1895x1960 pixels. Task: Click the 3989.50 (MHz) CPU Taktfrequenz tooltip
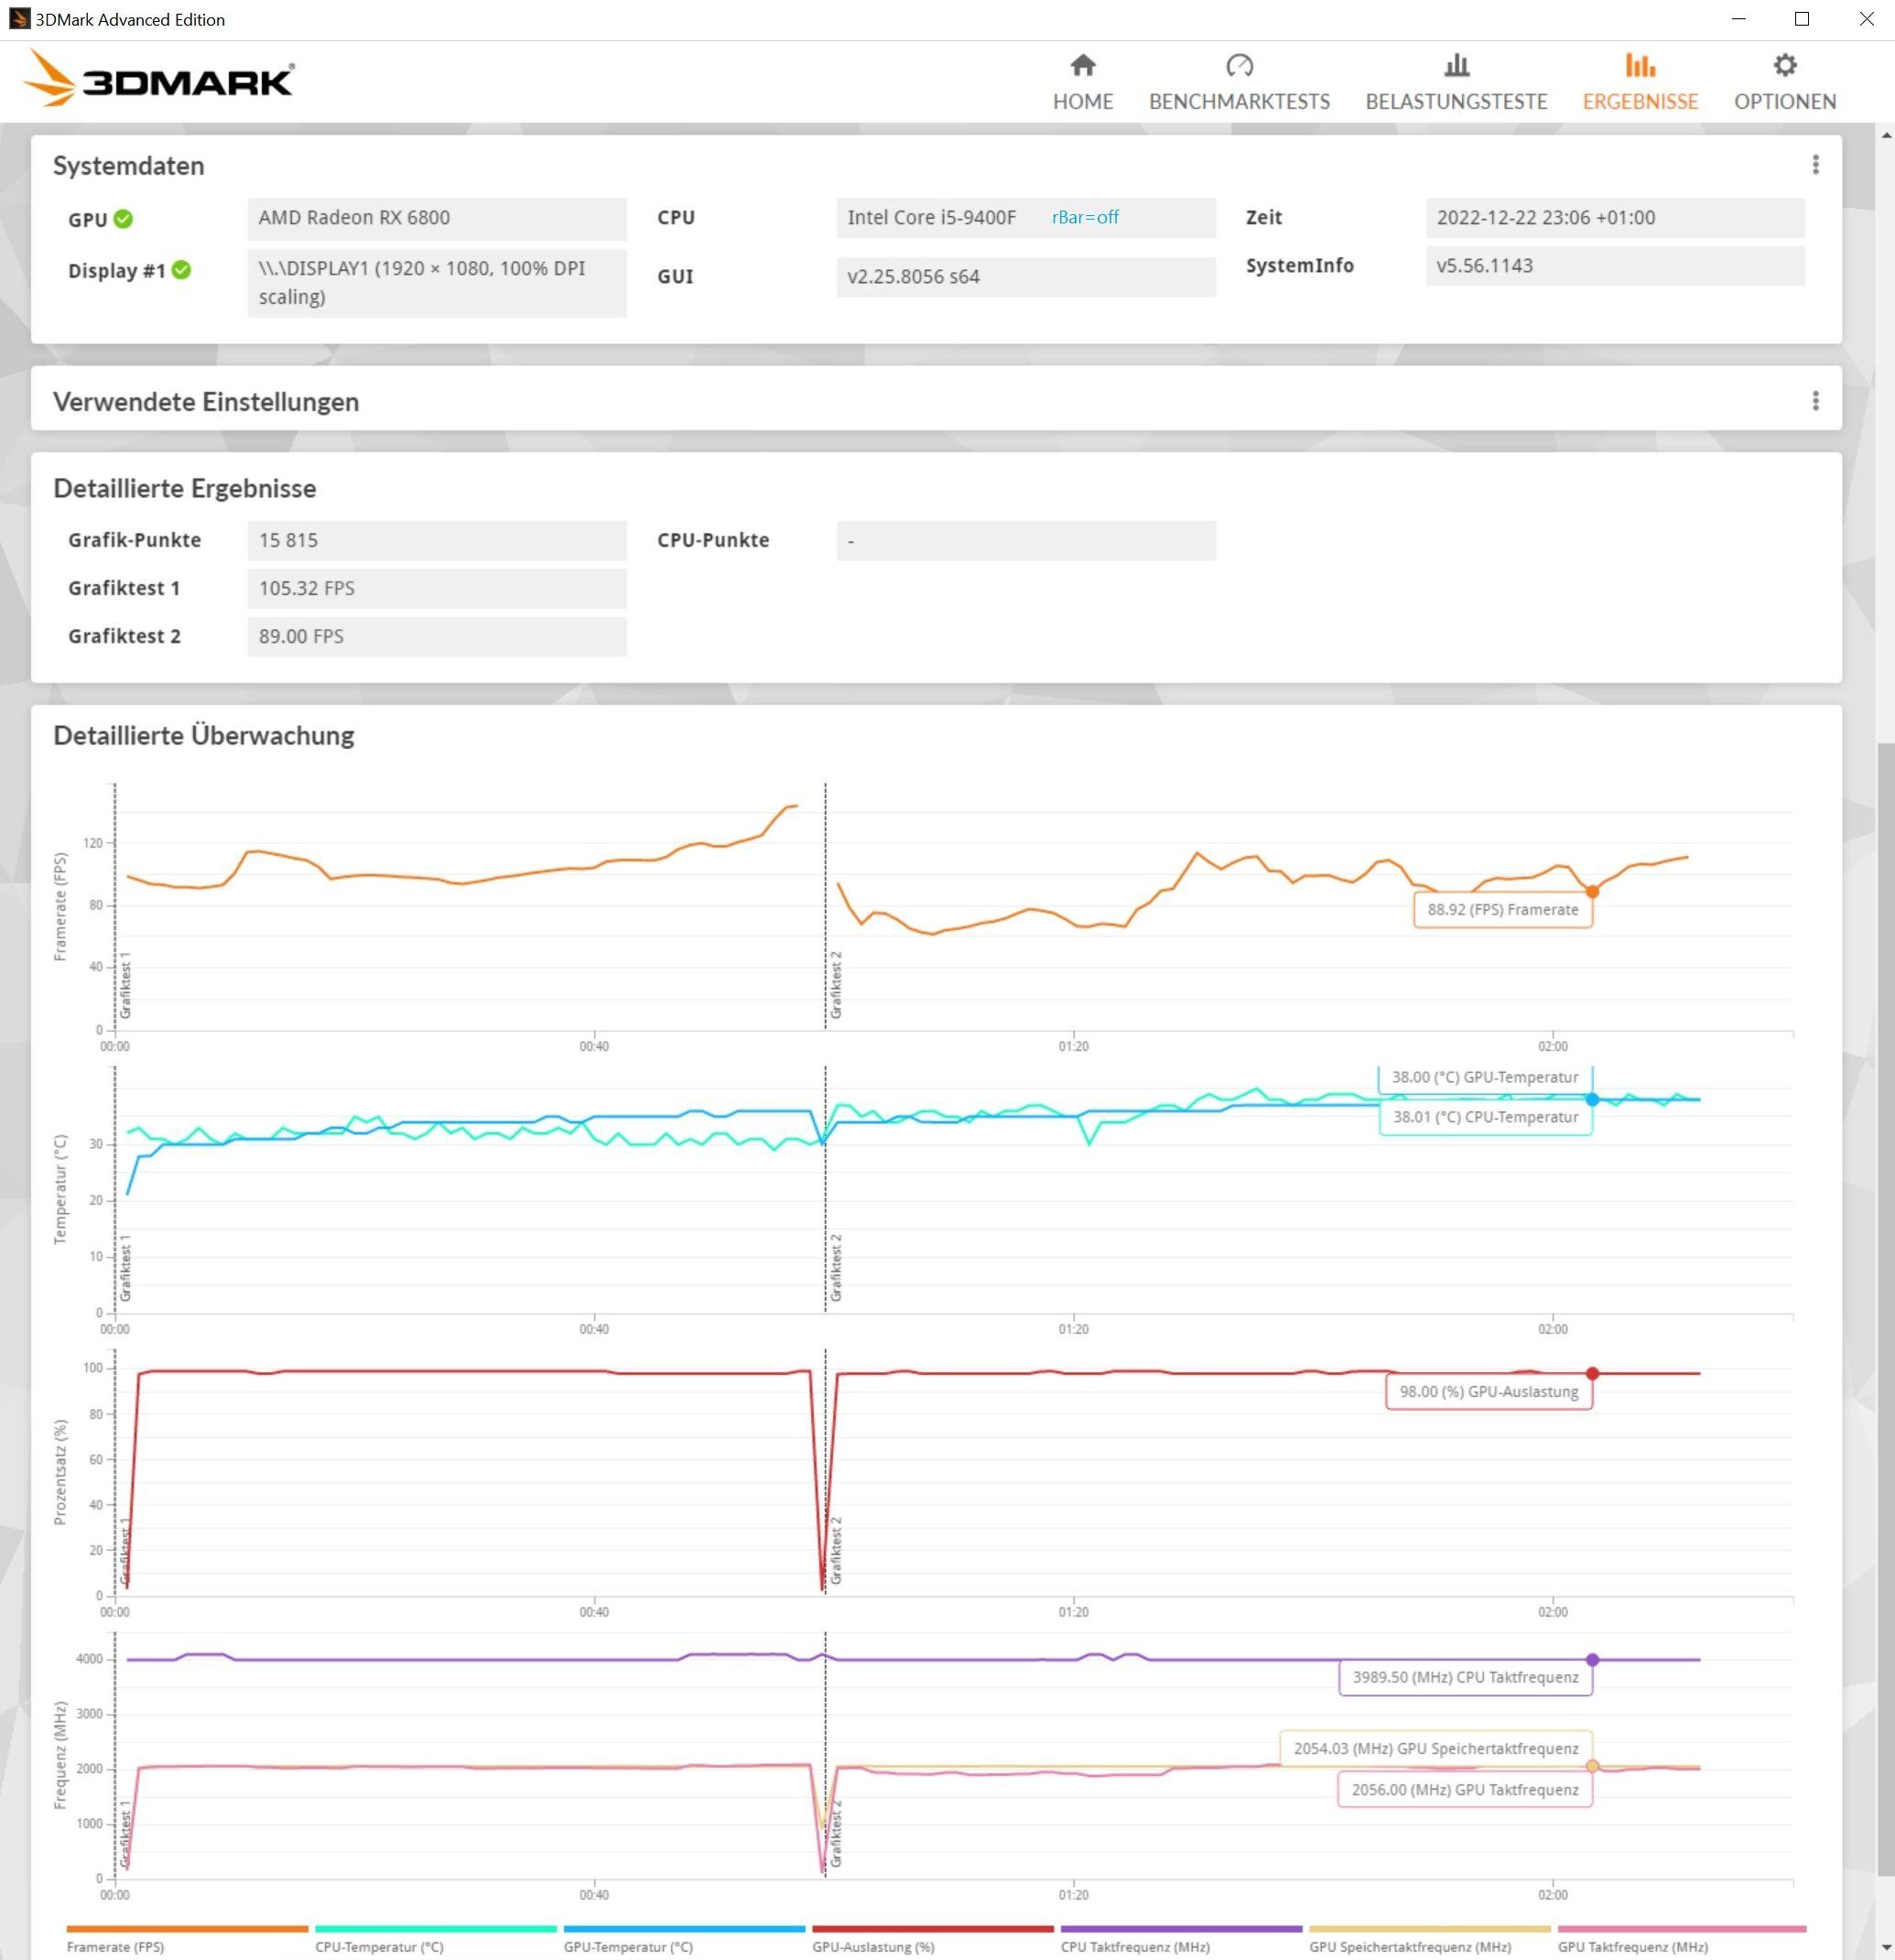coord(1465,1678)
